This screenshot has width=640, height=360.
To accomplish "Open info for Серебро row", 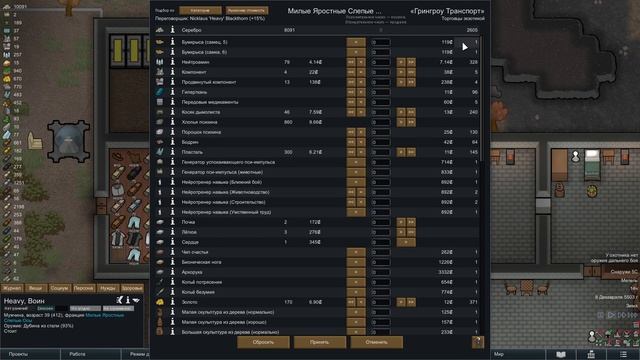I will tap(172, 30).
